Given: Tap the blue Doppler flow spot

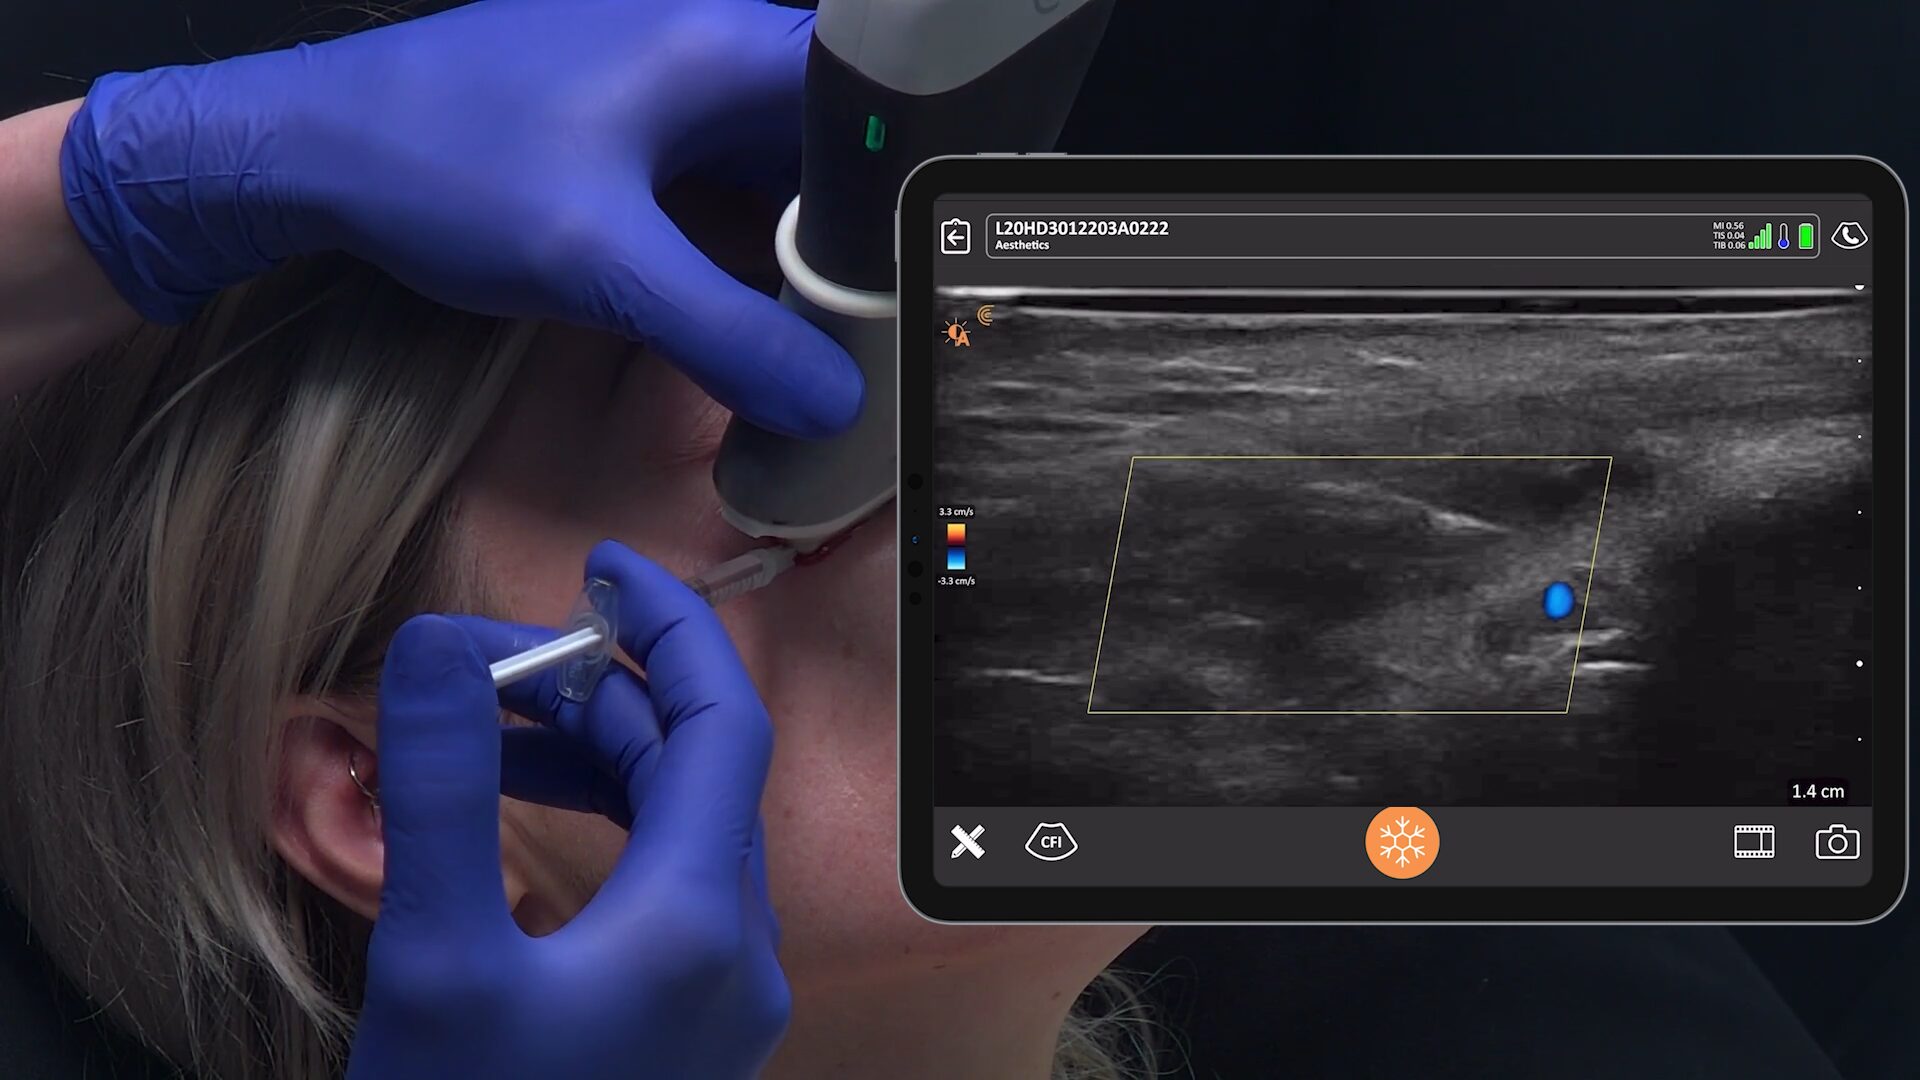Looking at the screenshot, I should (1557, 600).
